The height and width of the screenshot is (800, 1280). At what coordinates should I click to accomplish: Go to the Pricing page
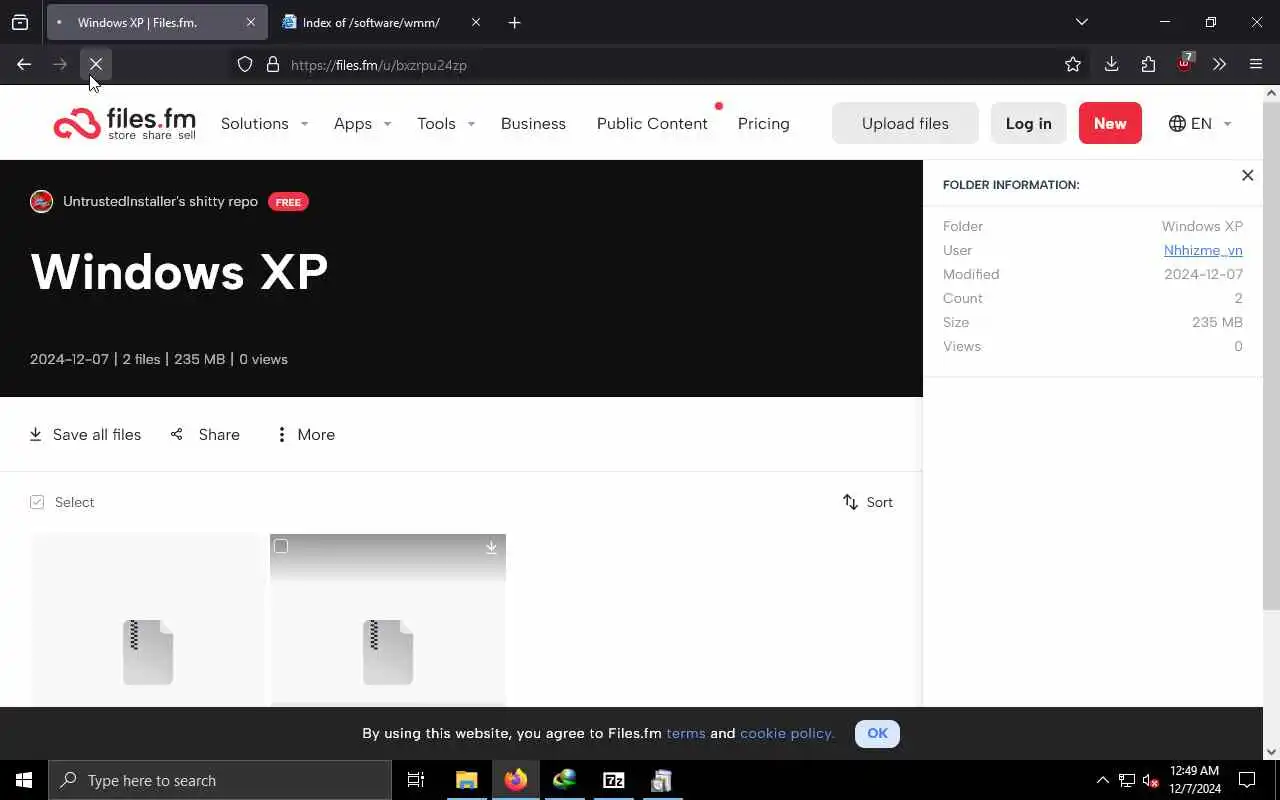click(x=763, y=123)
